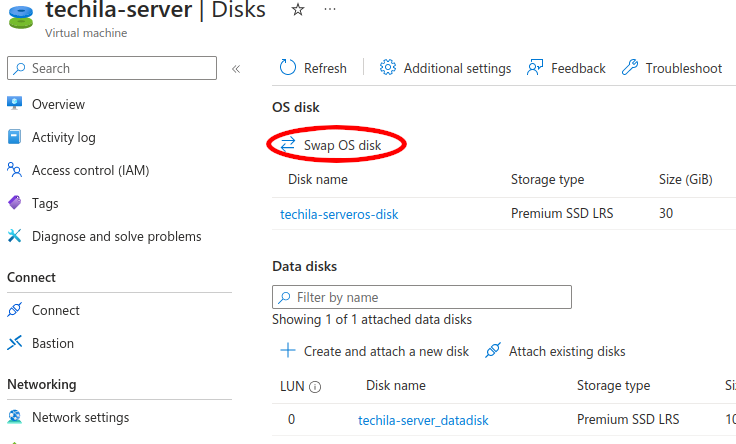Go to Activity log
Screen dimensions: 736x444
(x=63, y=137)
